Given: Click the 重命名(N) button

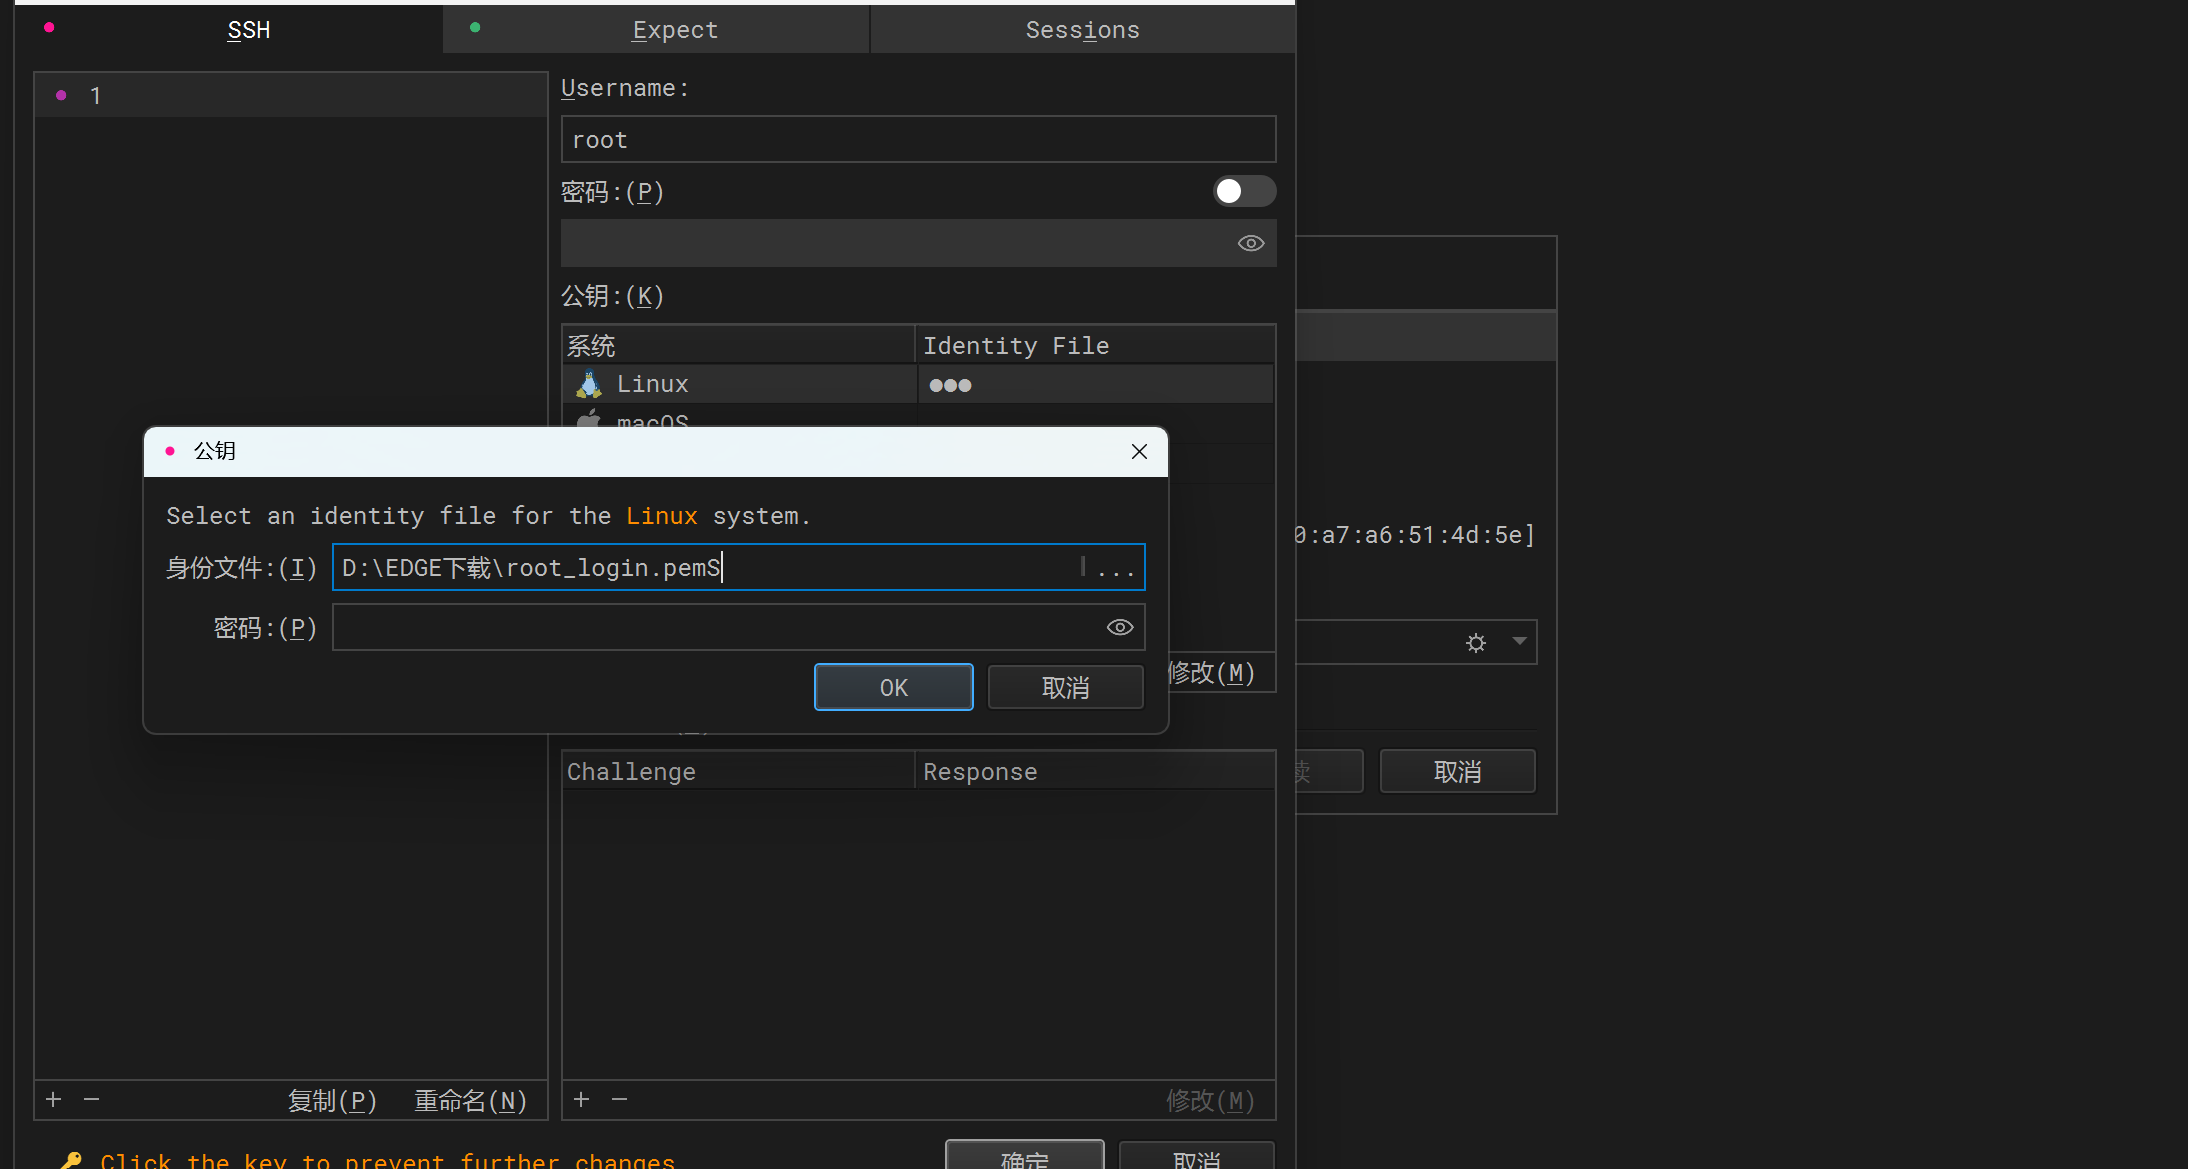Looking at the screenshot, I should [x=471, y=1101].
